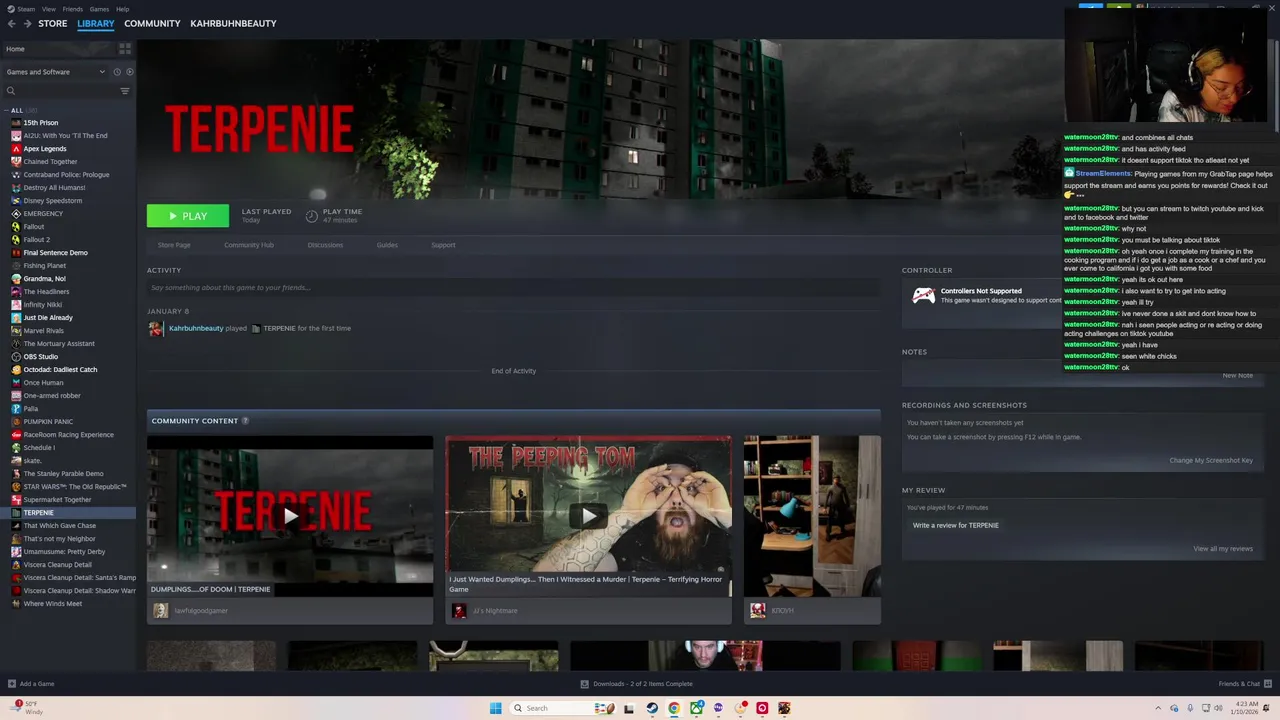
Task: Click the library search field
Action: click(x=62, y=91)
